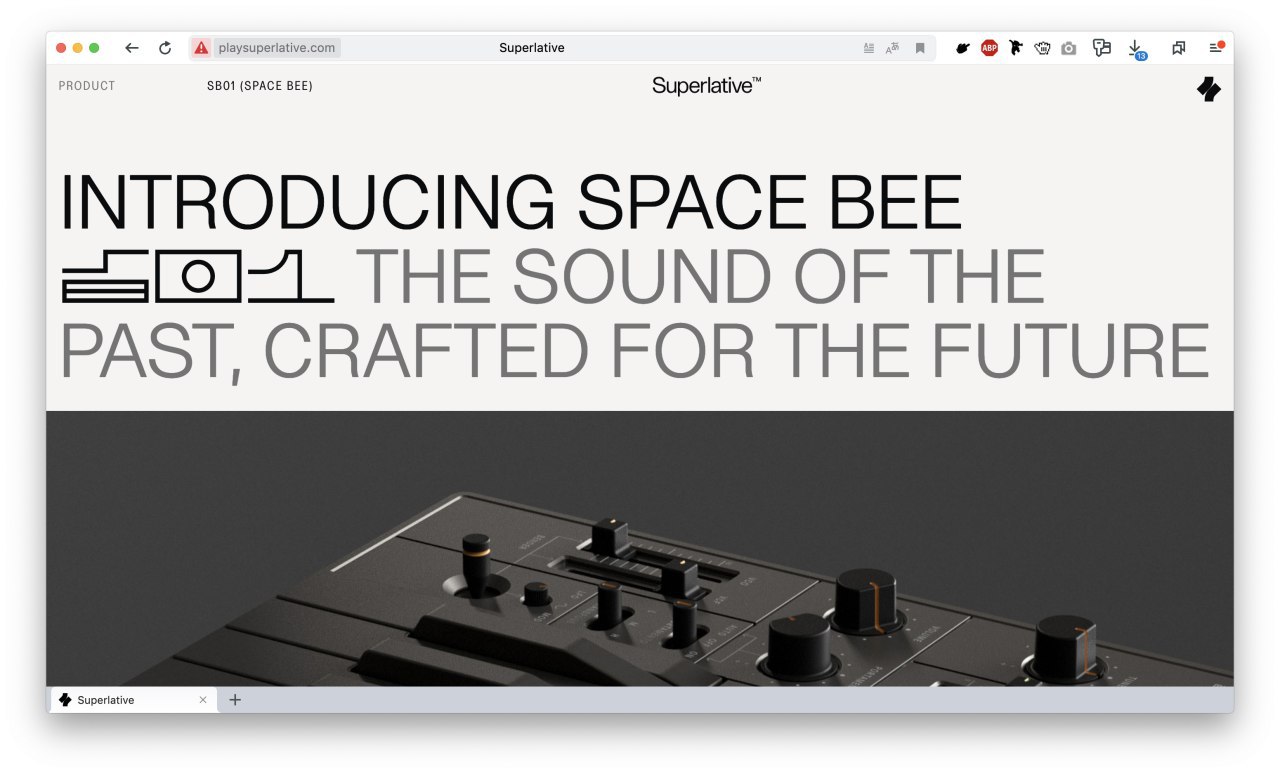Click the hand-with-barcode extension icon
Image resolution: width=1280 pixels, height=774 pixels.
[1042, 48]
